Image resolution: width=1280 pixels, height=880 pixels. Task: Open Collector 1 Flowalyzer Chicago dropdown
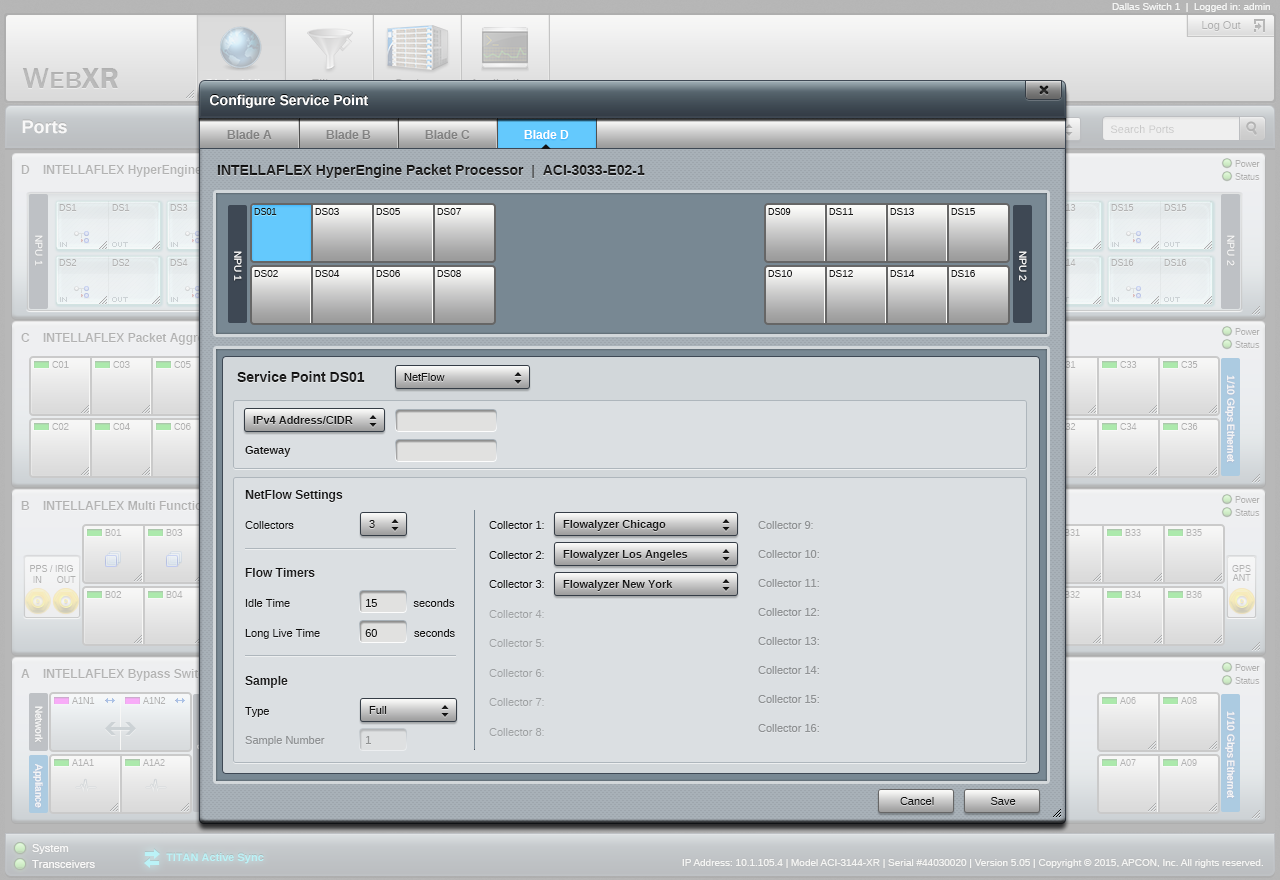coord(645,524)
